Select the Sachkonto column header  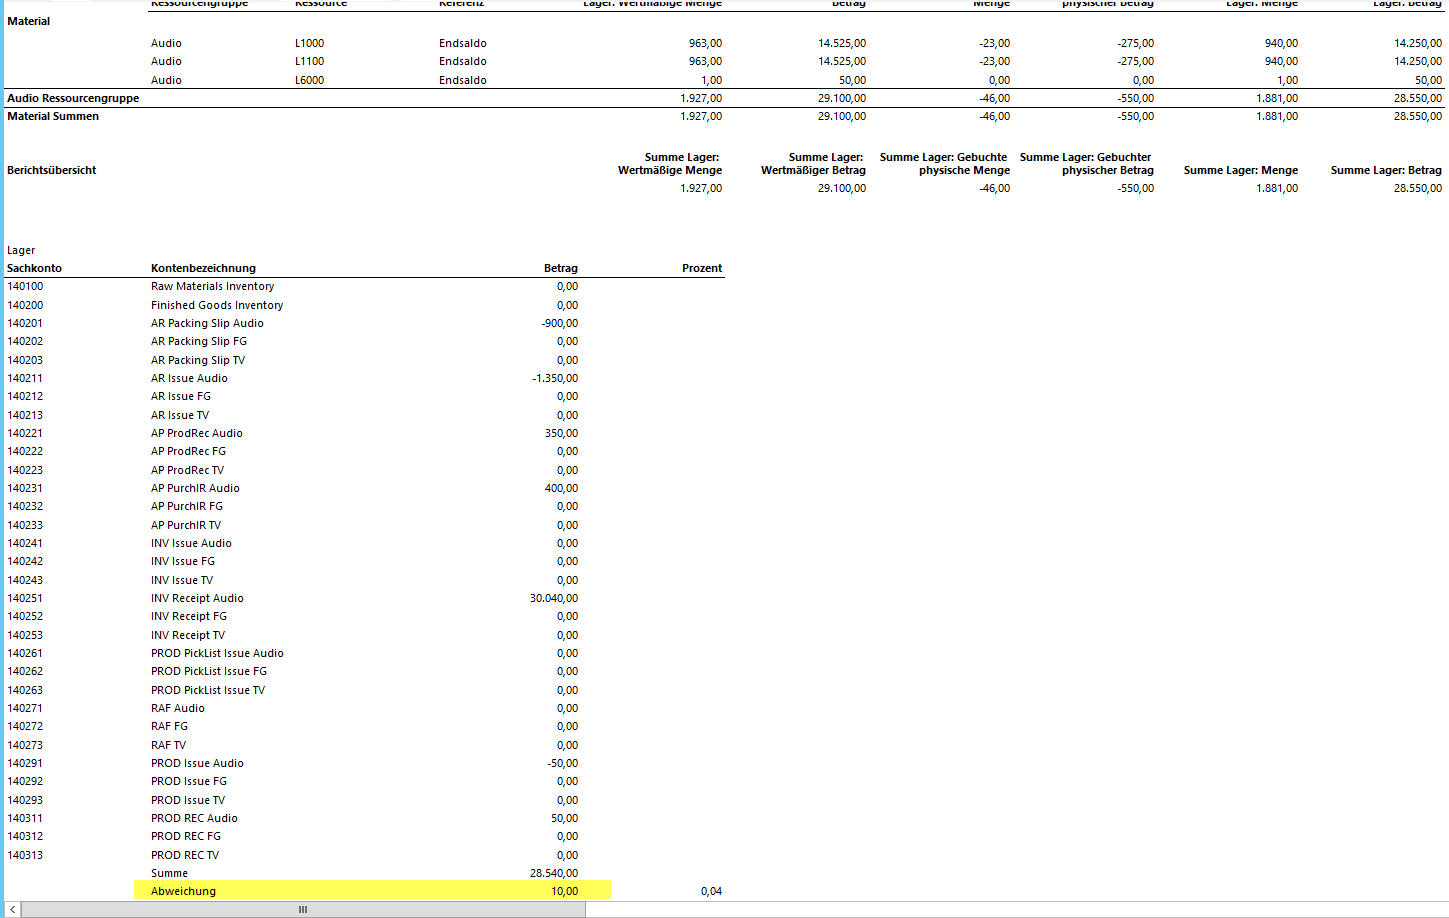34,268
